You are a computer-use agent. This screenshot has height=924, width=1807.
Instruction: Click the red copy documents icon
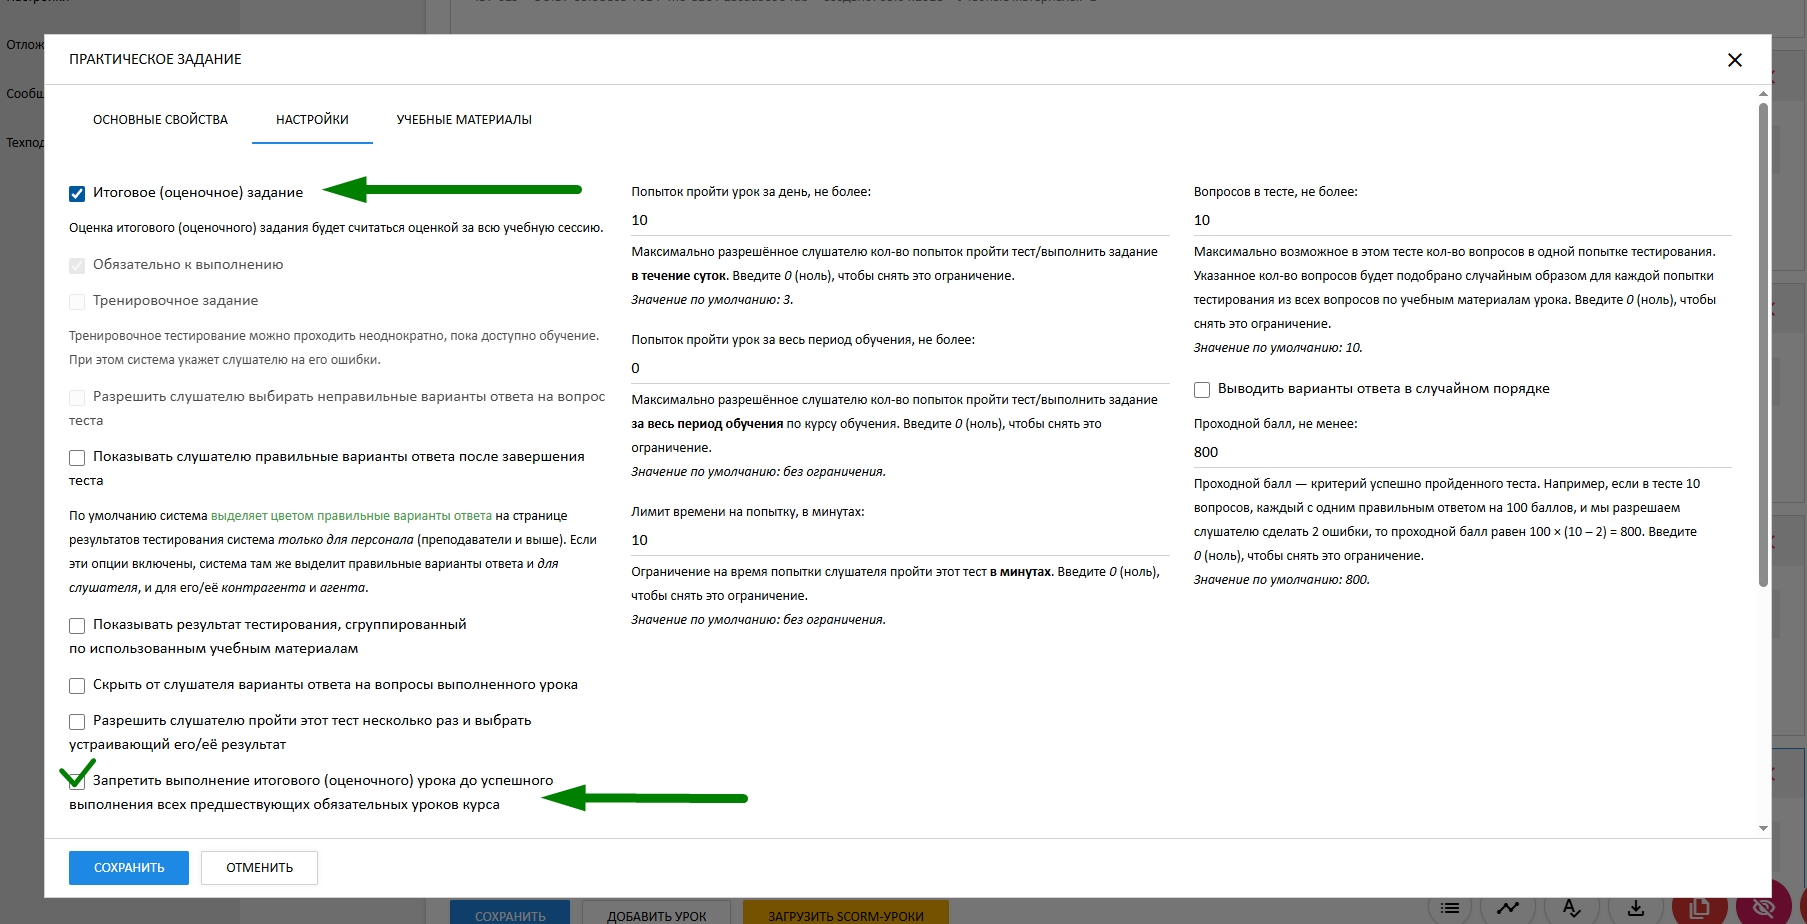tap(1698, 908)
